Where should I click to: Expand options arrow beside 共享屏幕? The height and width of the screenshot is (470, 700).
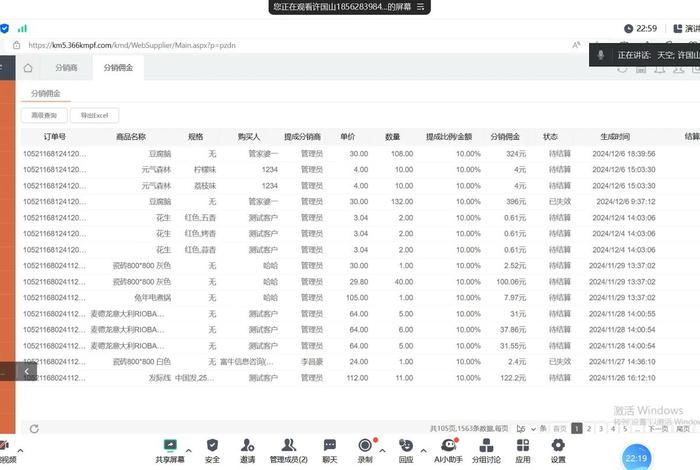click(x=188, y=450)
